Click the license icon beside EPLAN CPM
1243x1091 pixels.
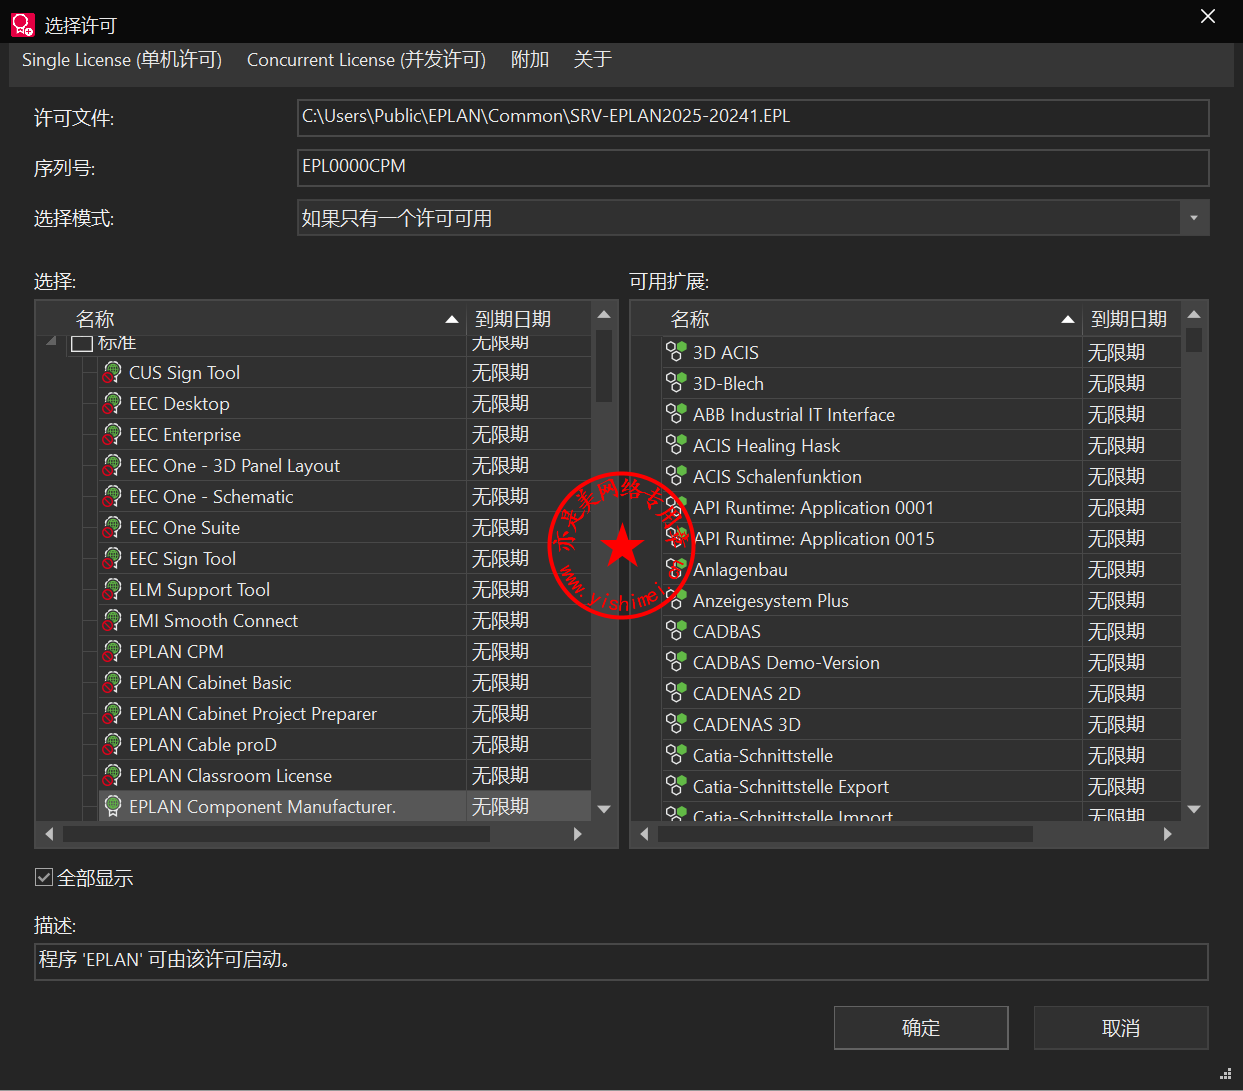112,652
